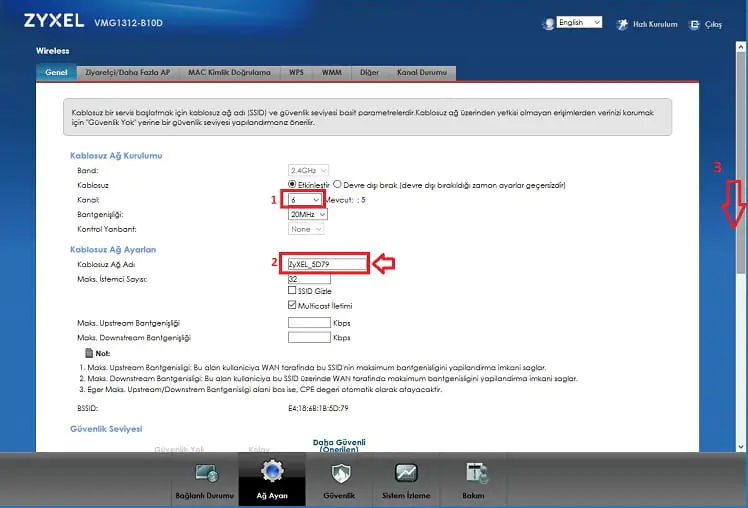Click the Bakım maintenance icon
The image size is (748, 508).
point(472,474)
